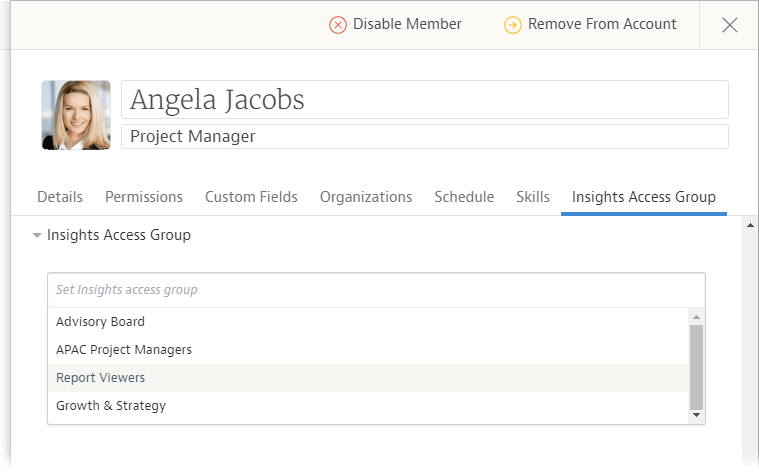759x473 pixels.
Task: Switch to the Schedule tab
Action: [464, 197]
